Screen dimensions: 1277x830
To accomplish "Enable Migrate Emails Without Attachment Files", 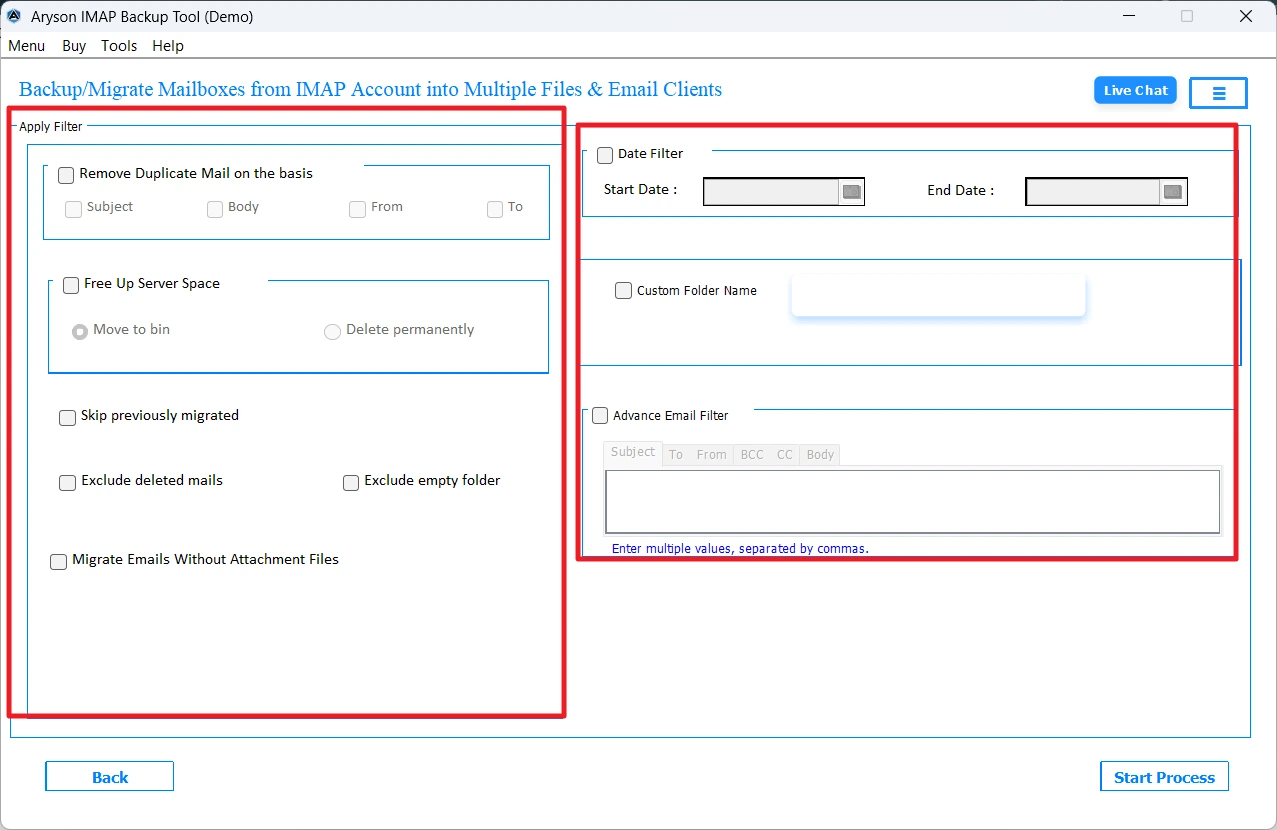I will pyautogui.click(x=59, y=561).
